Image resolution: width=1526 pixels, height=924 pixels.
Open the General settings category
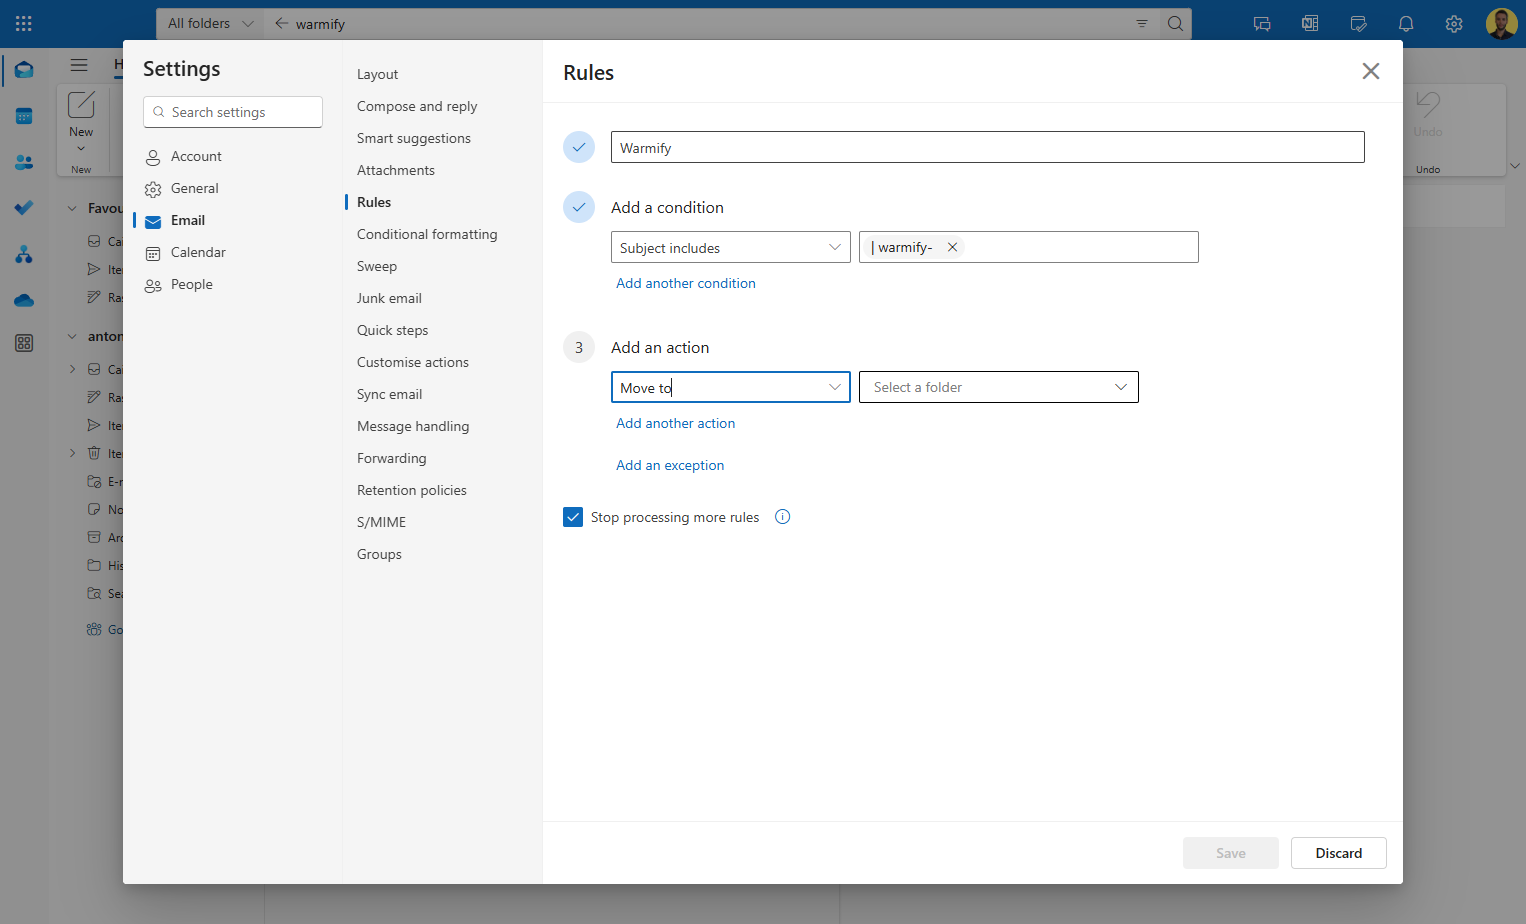click(x=195, y=188)
